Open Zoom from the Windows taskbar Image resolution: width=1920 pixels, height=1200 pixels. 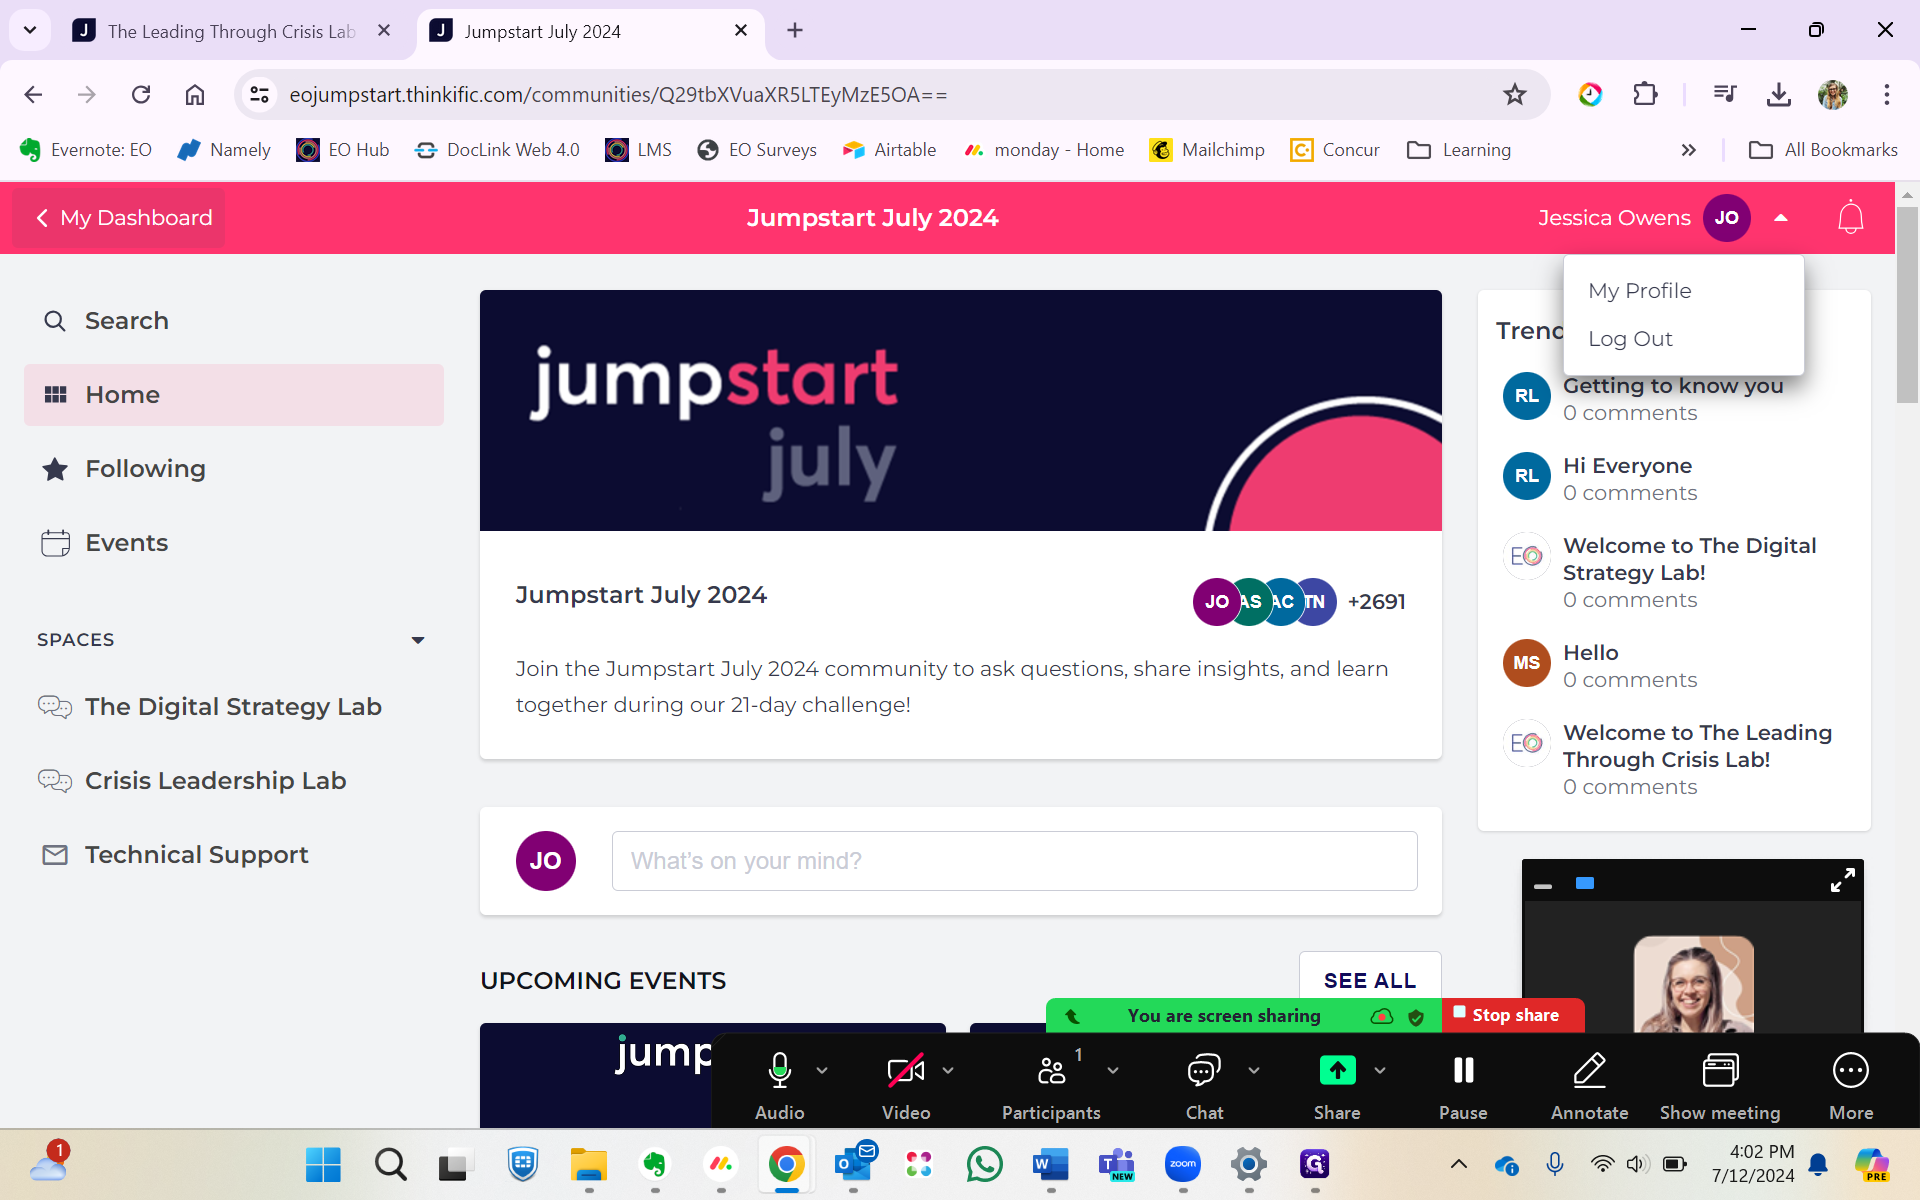[x=1182, y=1164]
